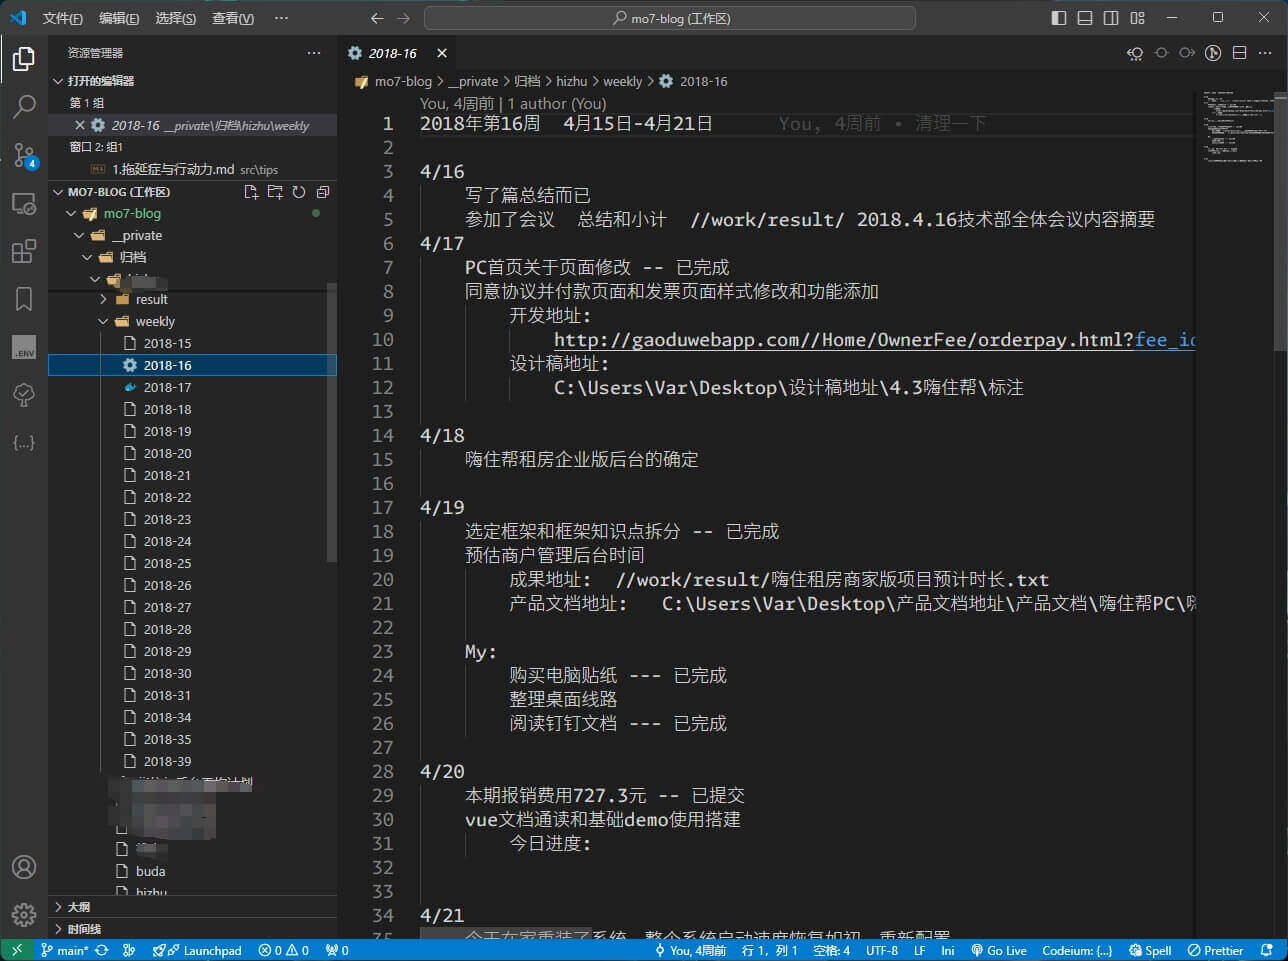Synchronize changes next to main branch
This screenshot has width=1288, height=961.
point(102,950)
